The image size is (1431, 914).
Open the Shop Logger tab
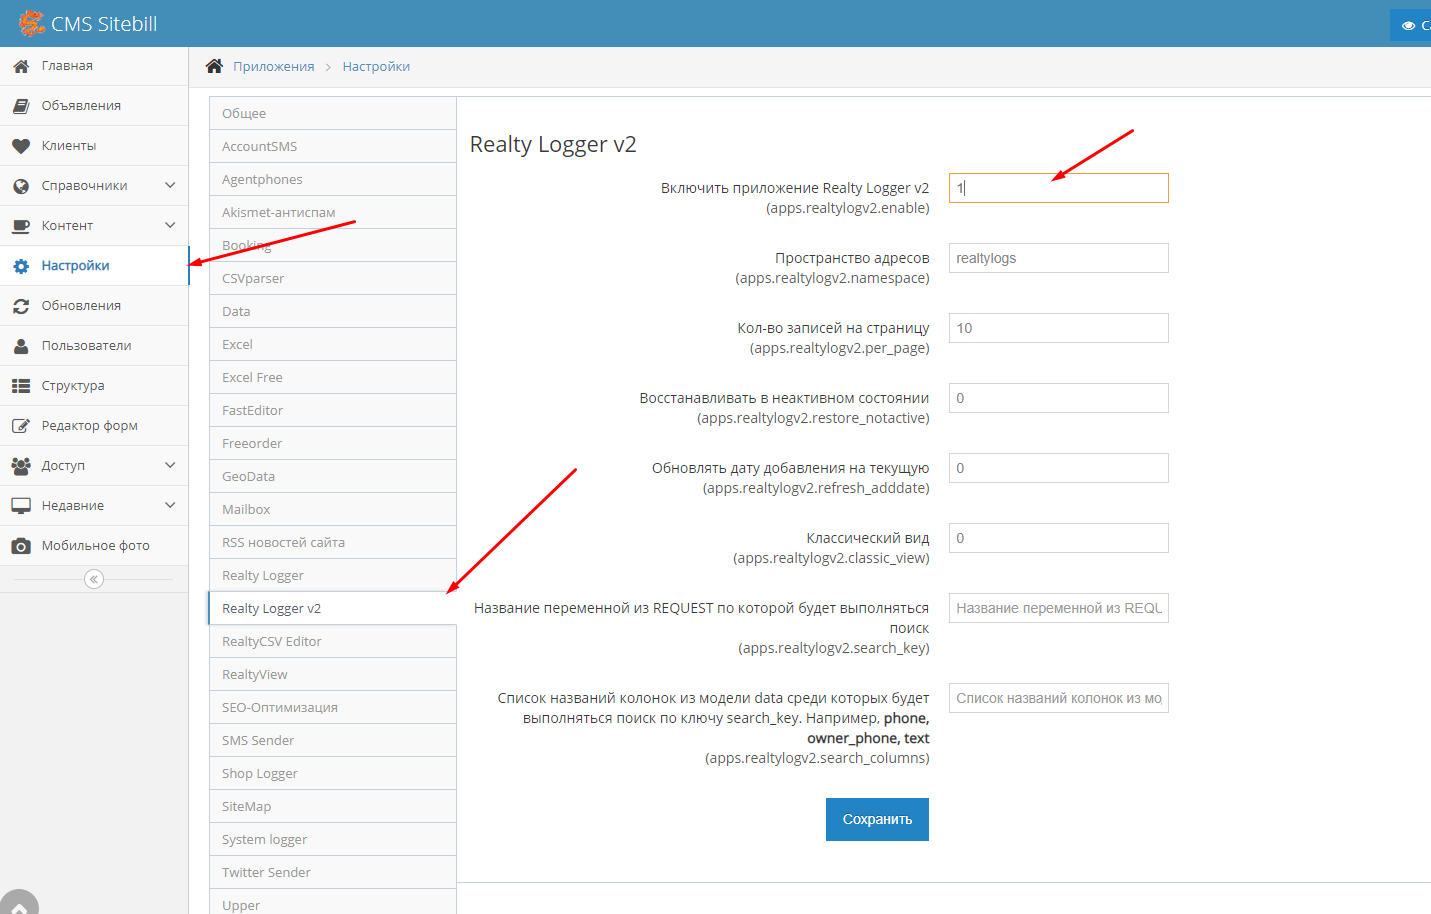coord(333,773)
